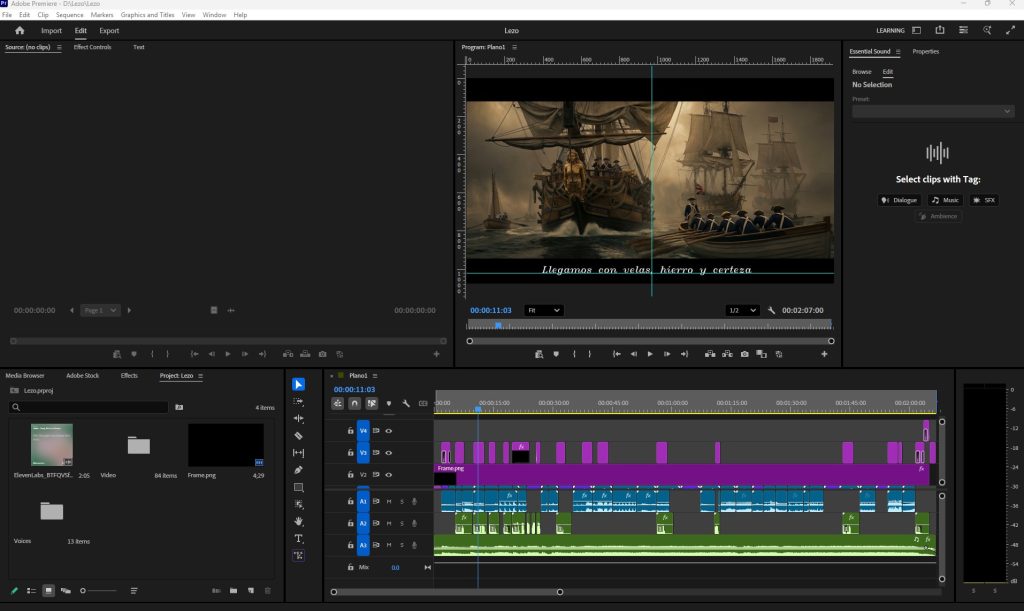Click Export in the header
1024x611 pixels.
pyautogui.click(x=109, y=31)
